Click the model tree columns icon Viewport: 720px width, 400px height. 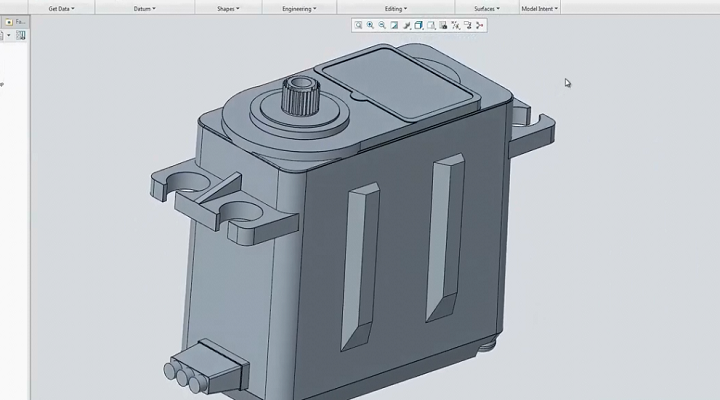[x=20, y=35]
